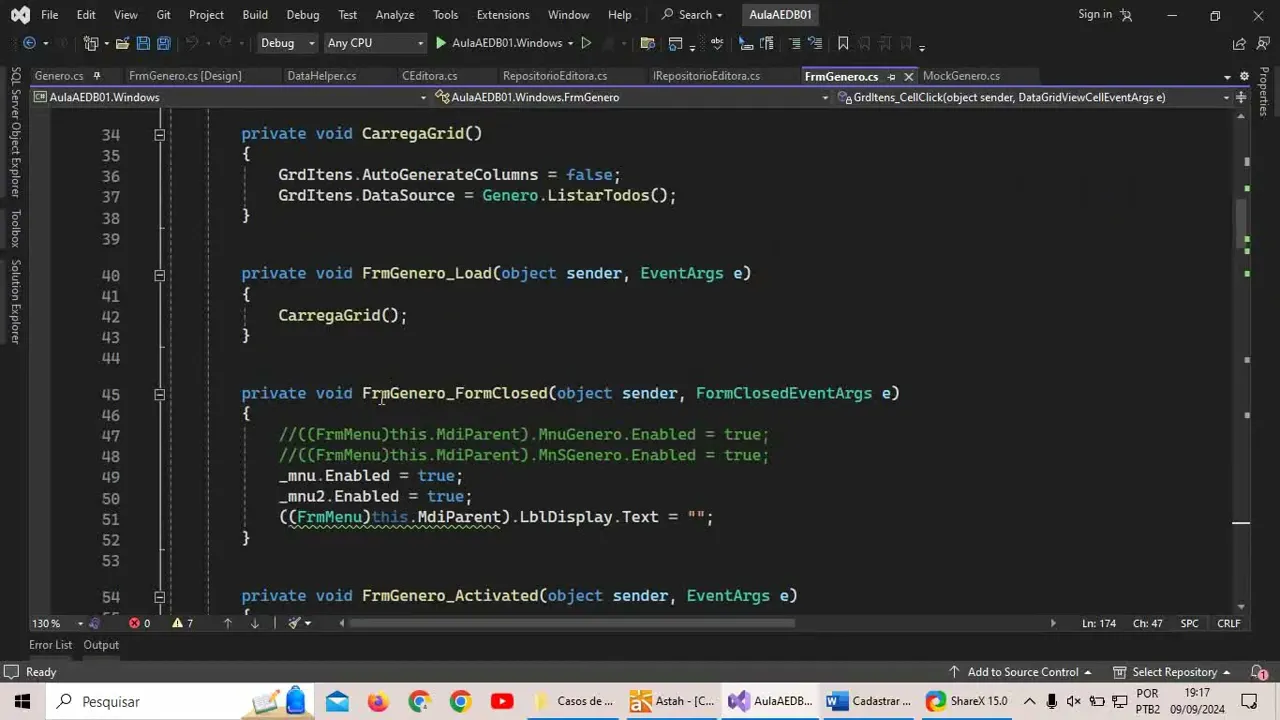Image resolution: width=1280 pixels, height=720 pixels.
Task: Click the Search box in title bar
Action: (x=692, y=15)
